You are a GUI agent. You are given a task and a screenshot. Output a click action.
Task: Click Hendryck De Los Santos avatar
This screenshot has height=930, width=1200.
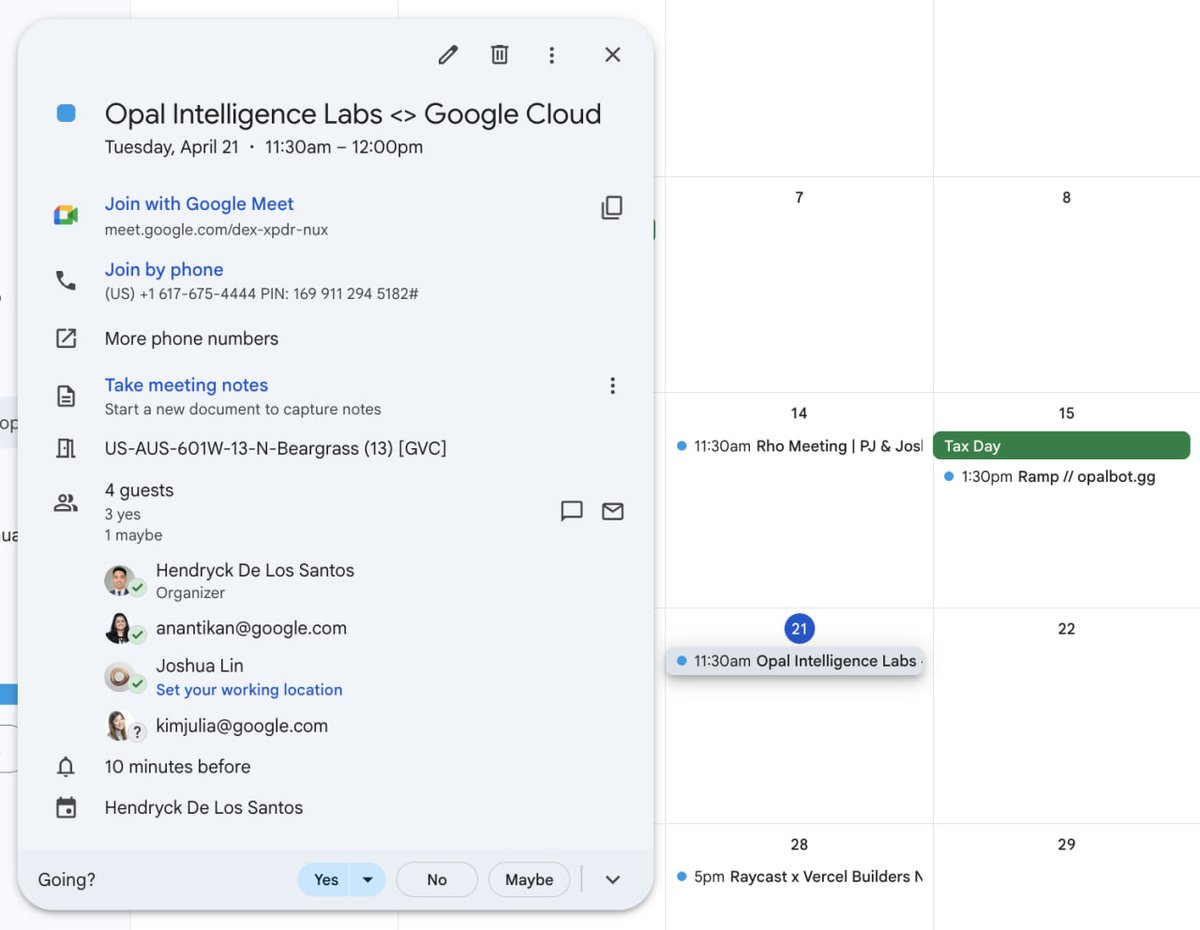pyautogui.click(x=121, y=580)
